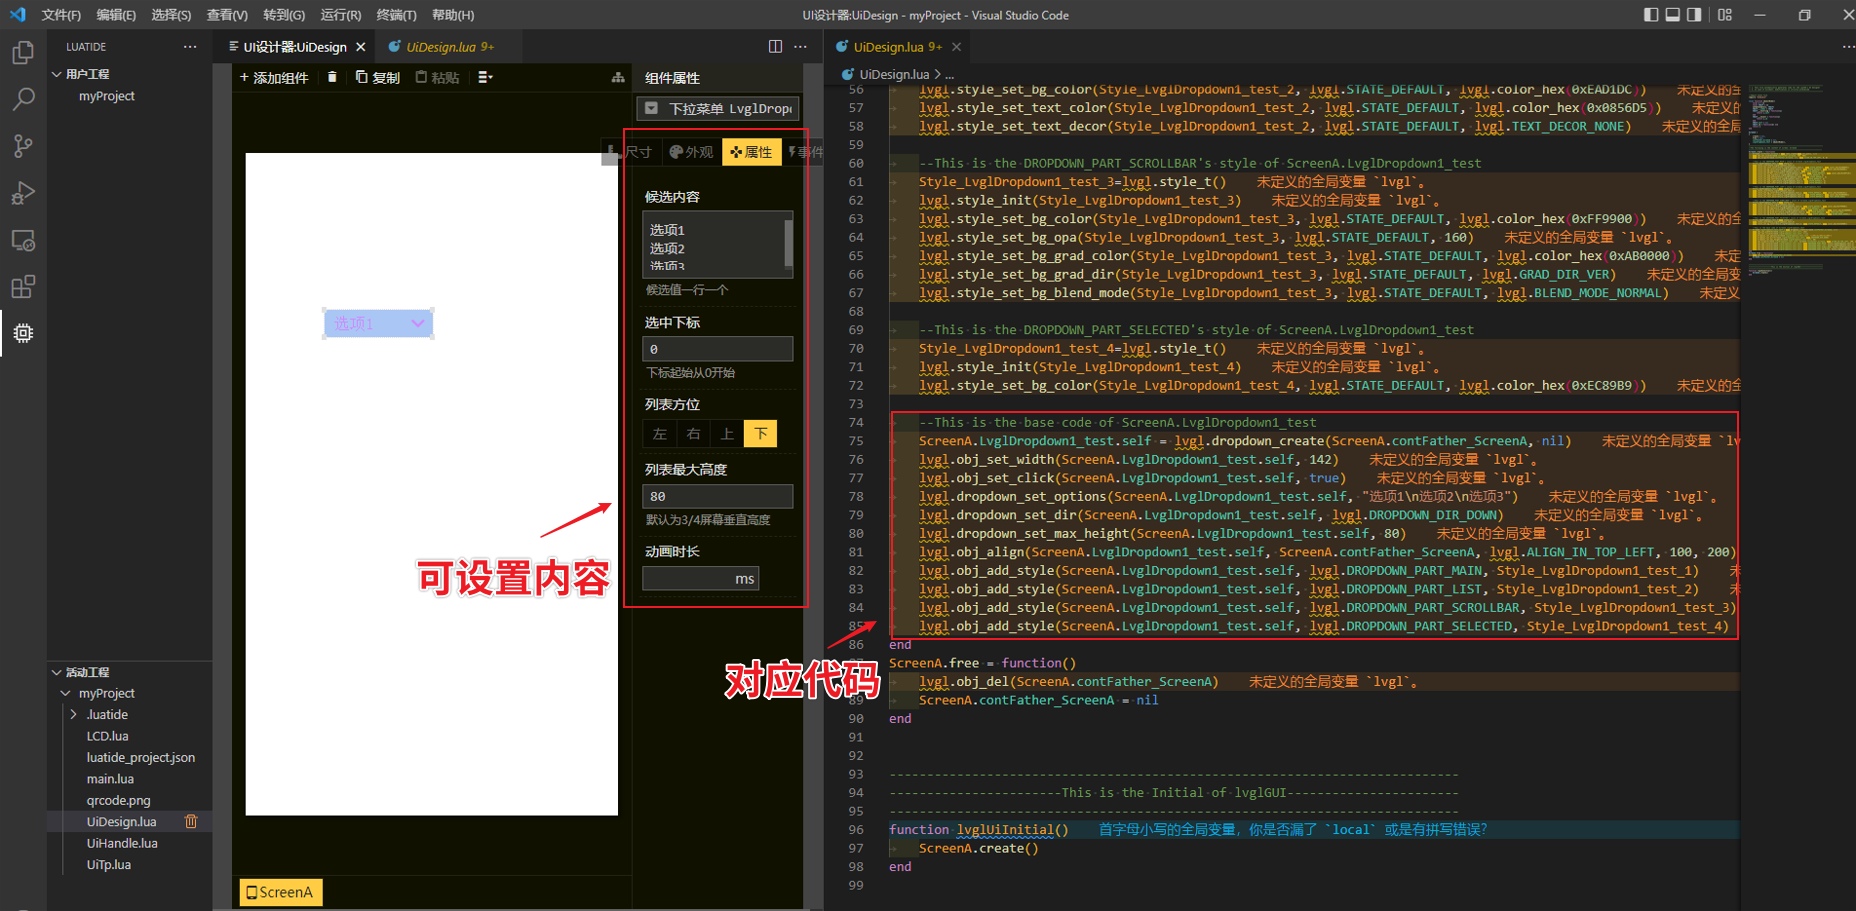The width and height of the screenshot is (1856, 911).
Task: Open the LuatIDE icon in activity bar
Action: (23, 334)
